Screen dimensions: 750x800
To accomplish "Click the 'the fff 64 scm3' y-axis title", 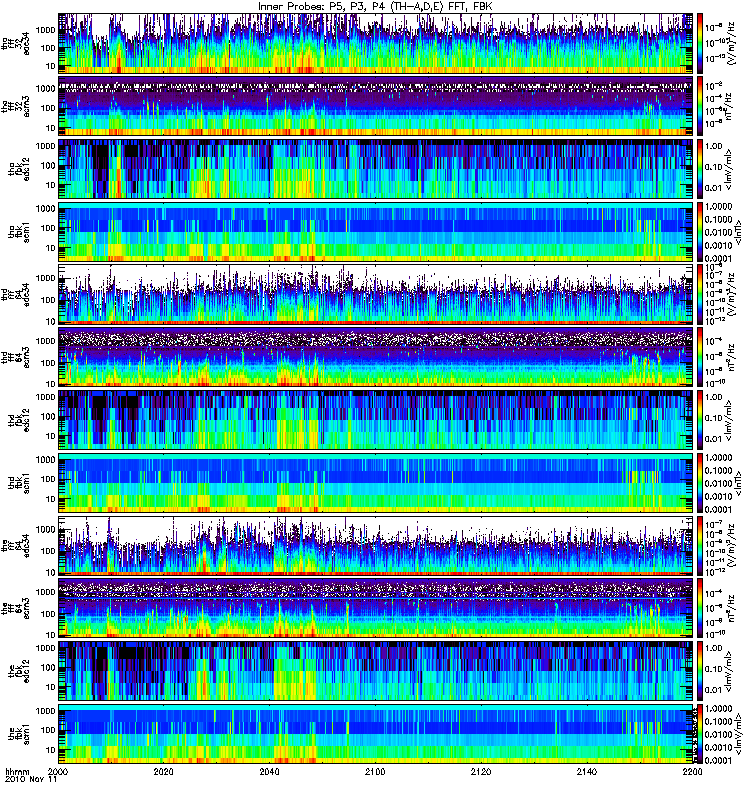I will [15, 608].
